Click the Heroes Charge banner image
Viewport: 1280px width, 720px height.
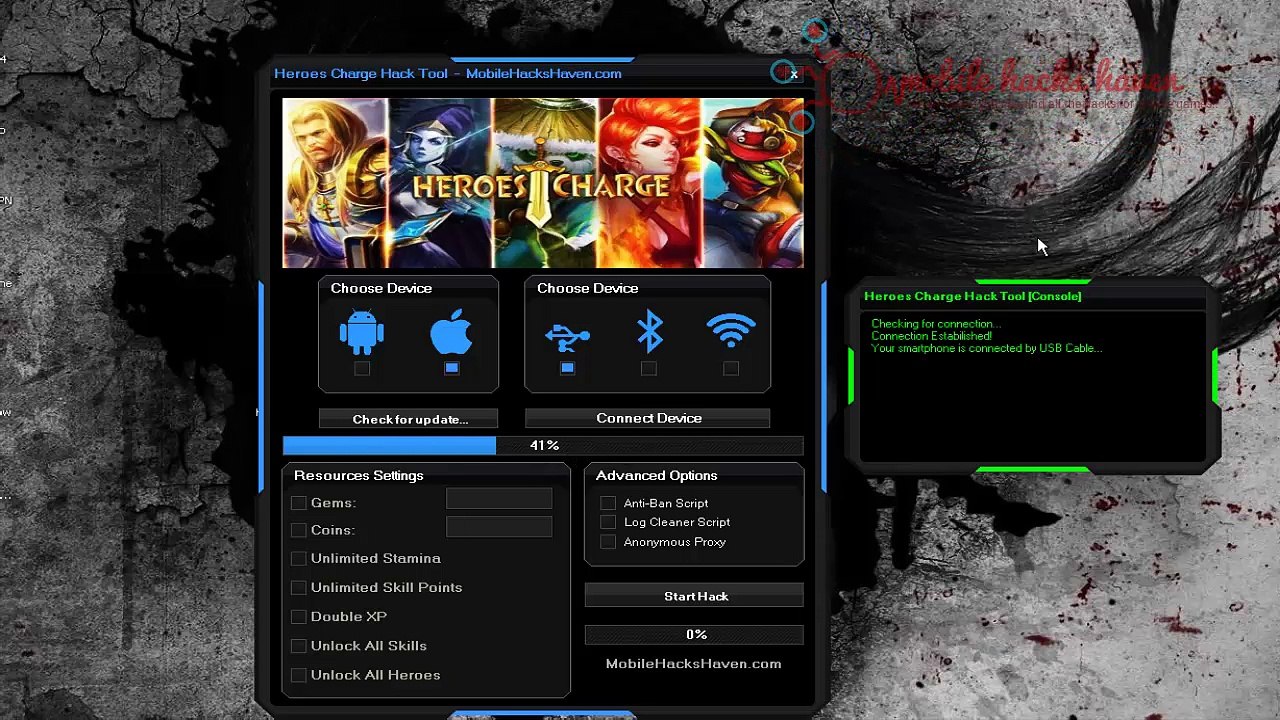(543, 183)
